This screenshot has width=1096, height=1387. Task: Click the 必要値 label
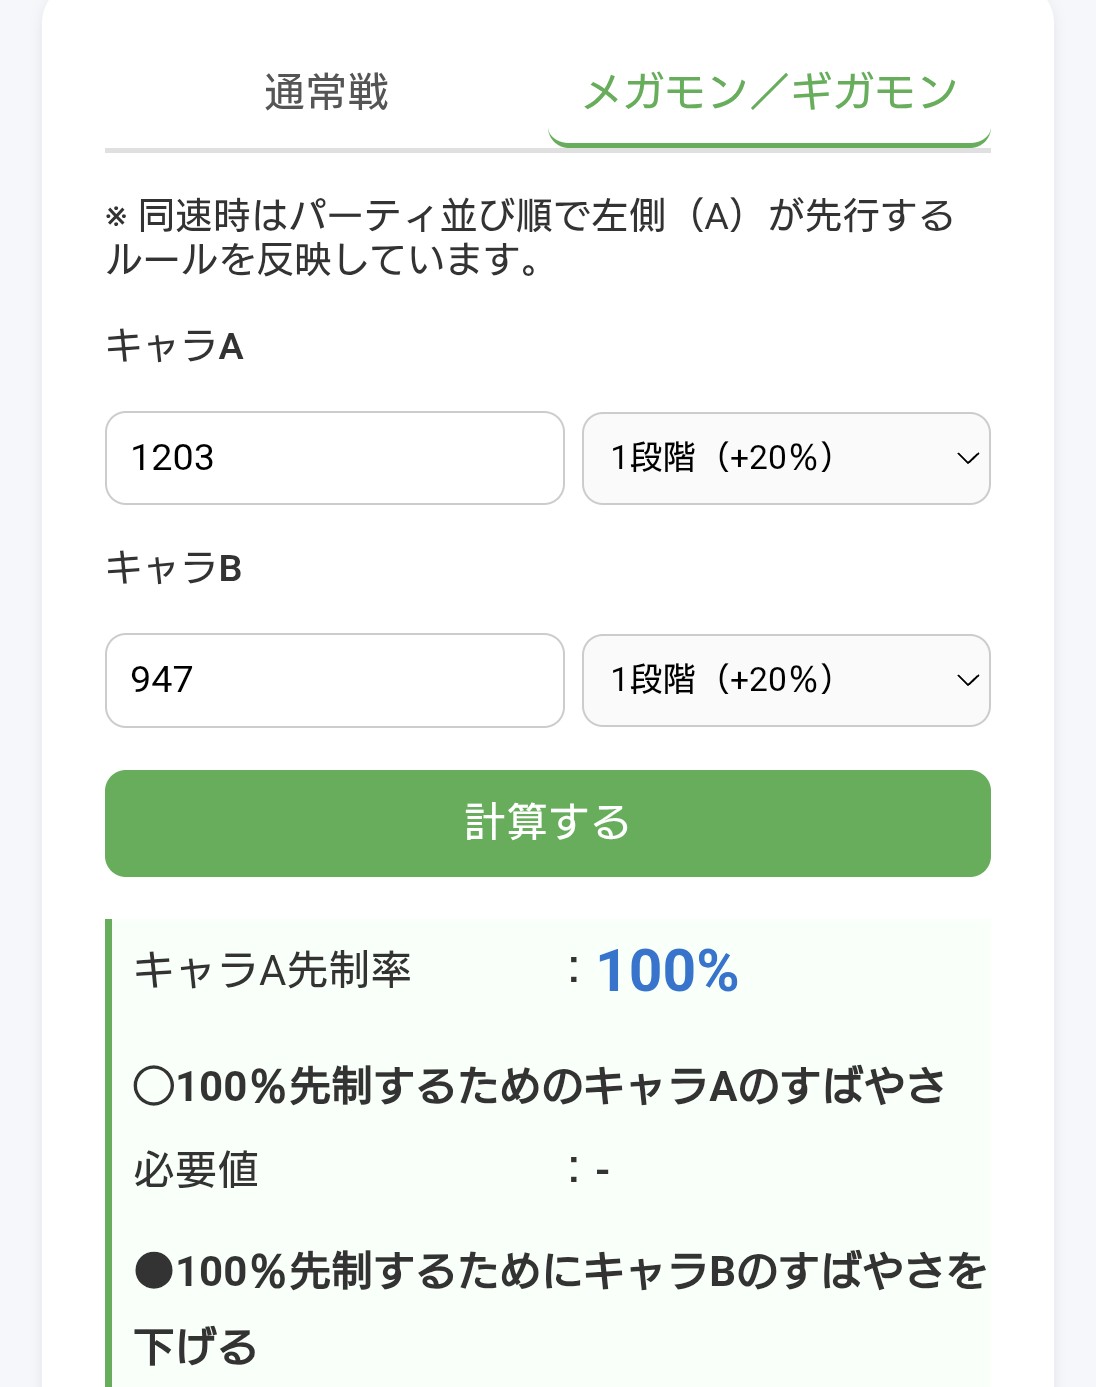[196, 1169]
